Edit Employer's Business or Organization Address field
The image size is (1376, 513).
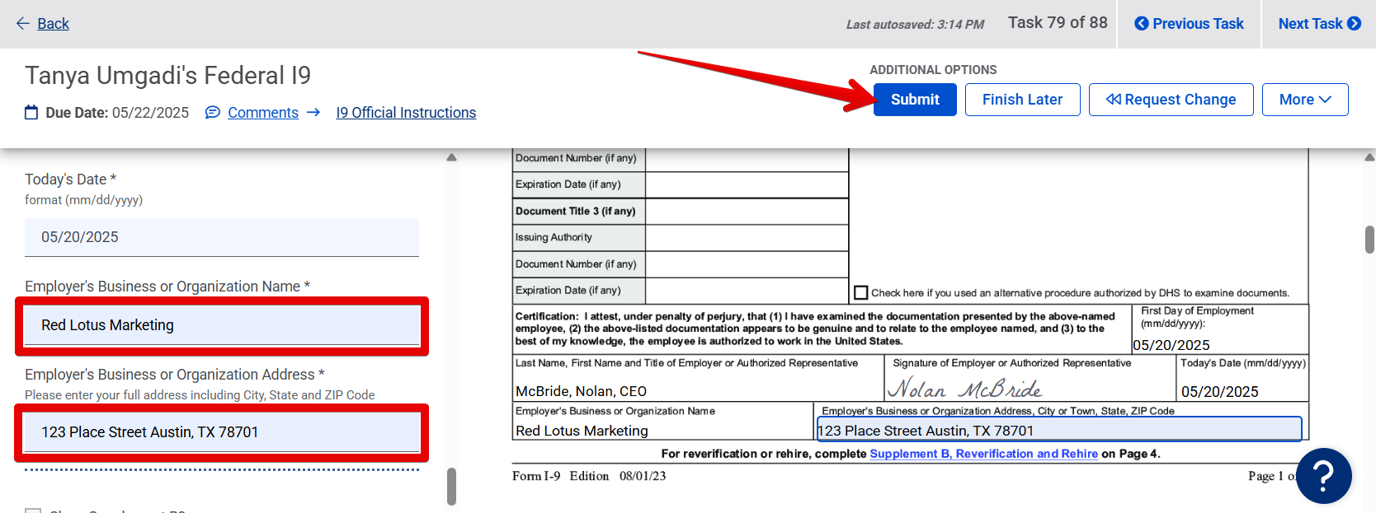click(222, 432)
